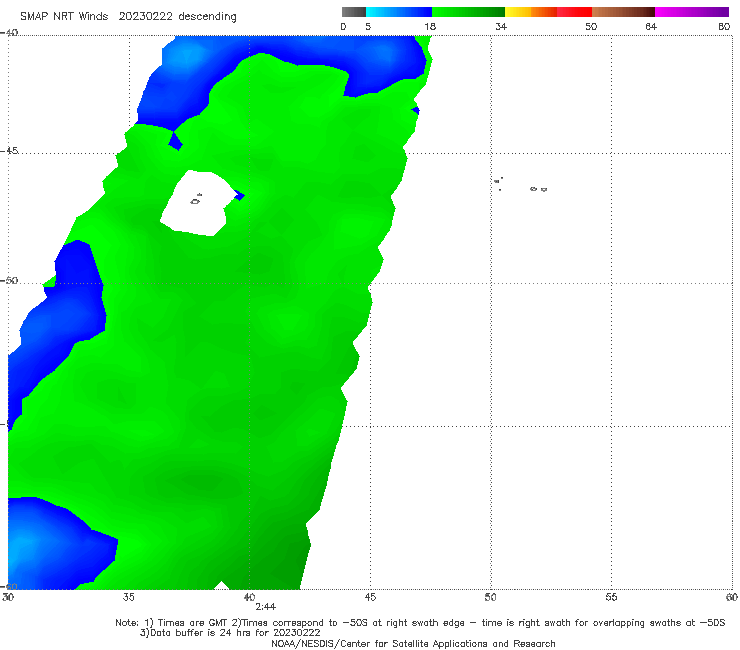Click the swath time label '2:44'
The image size is (740, 650).
[266, 607]
